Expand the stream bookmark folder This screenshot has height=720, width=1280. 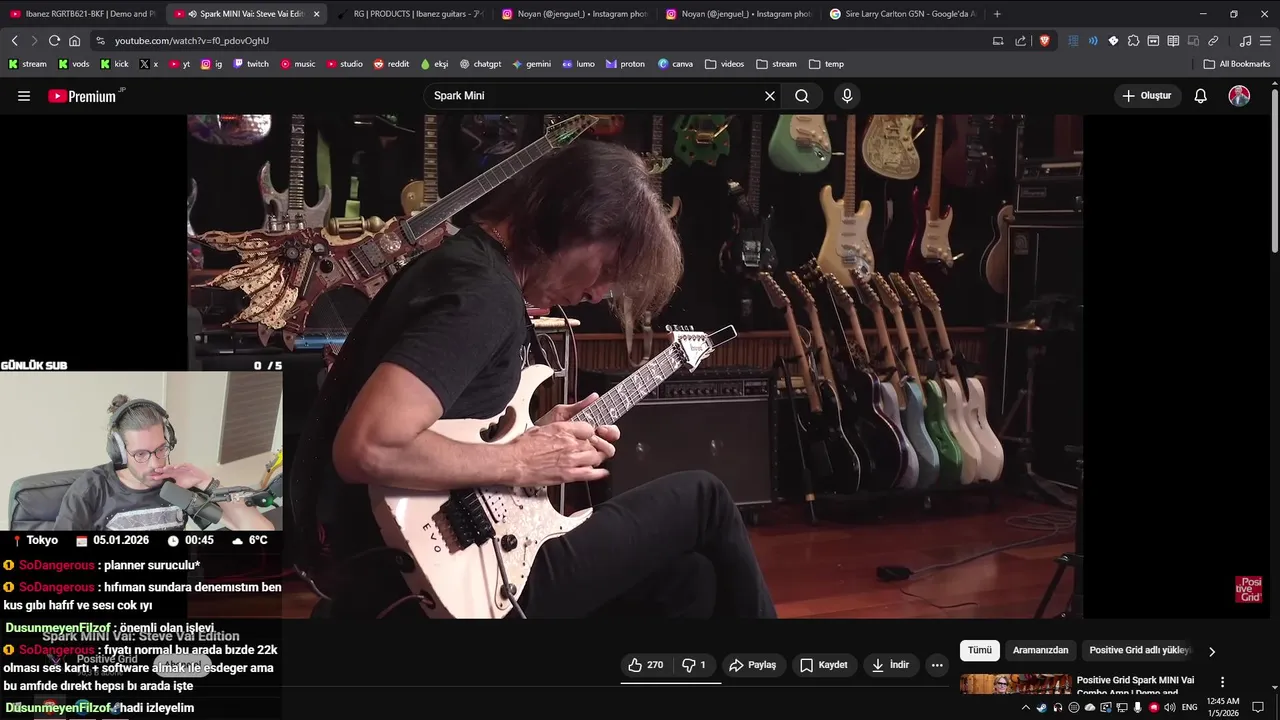tap(777, 64)
